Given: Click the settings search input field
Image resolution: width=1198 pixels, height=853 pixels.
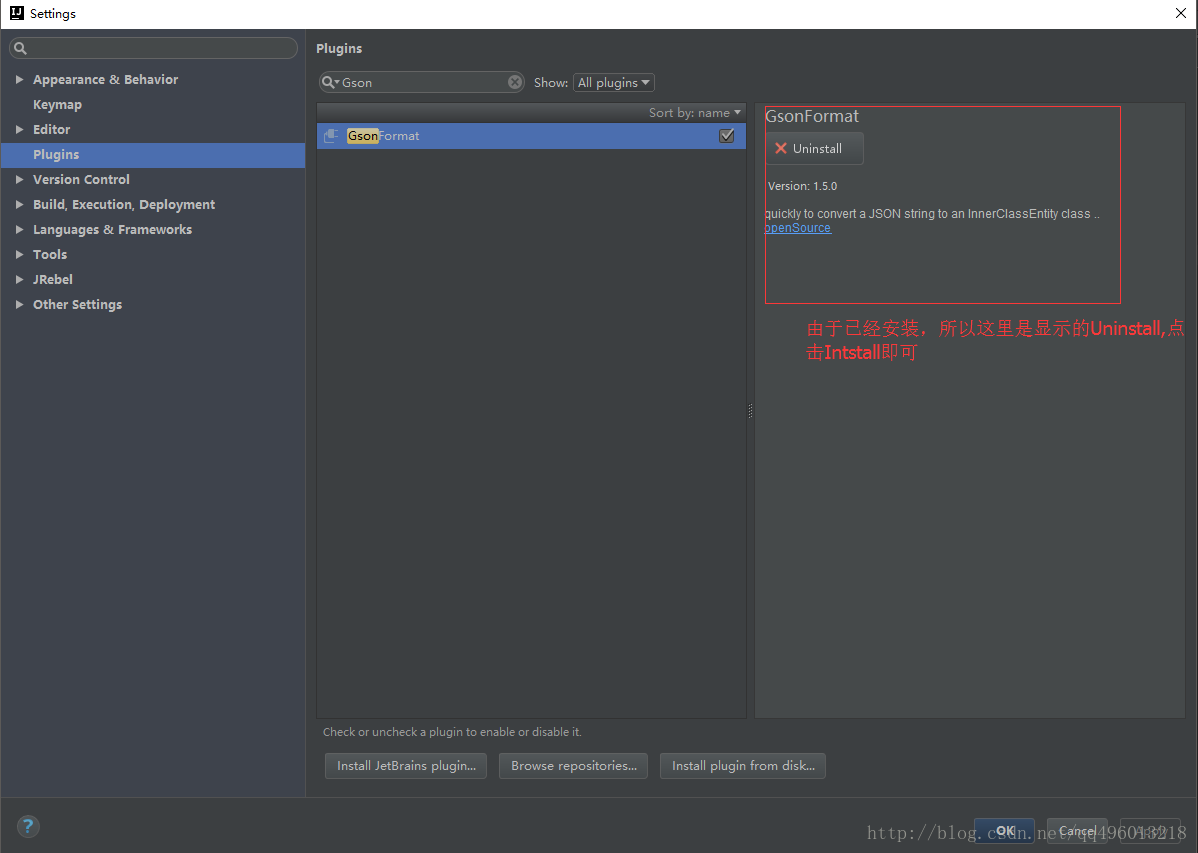Looking at the screenshot, I should click(160, 48).
